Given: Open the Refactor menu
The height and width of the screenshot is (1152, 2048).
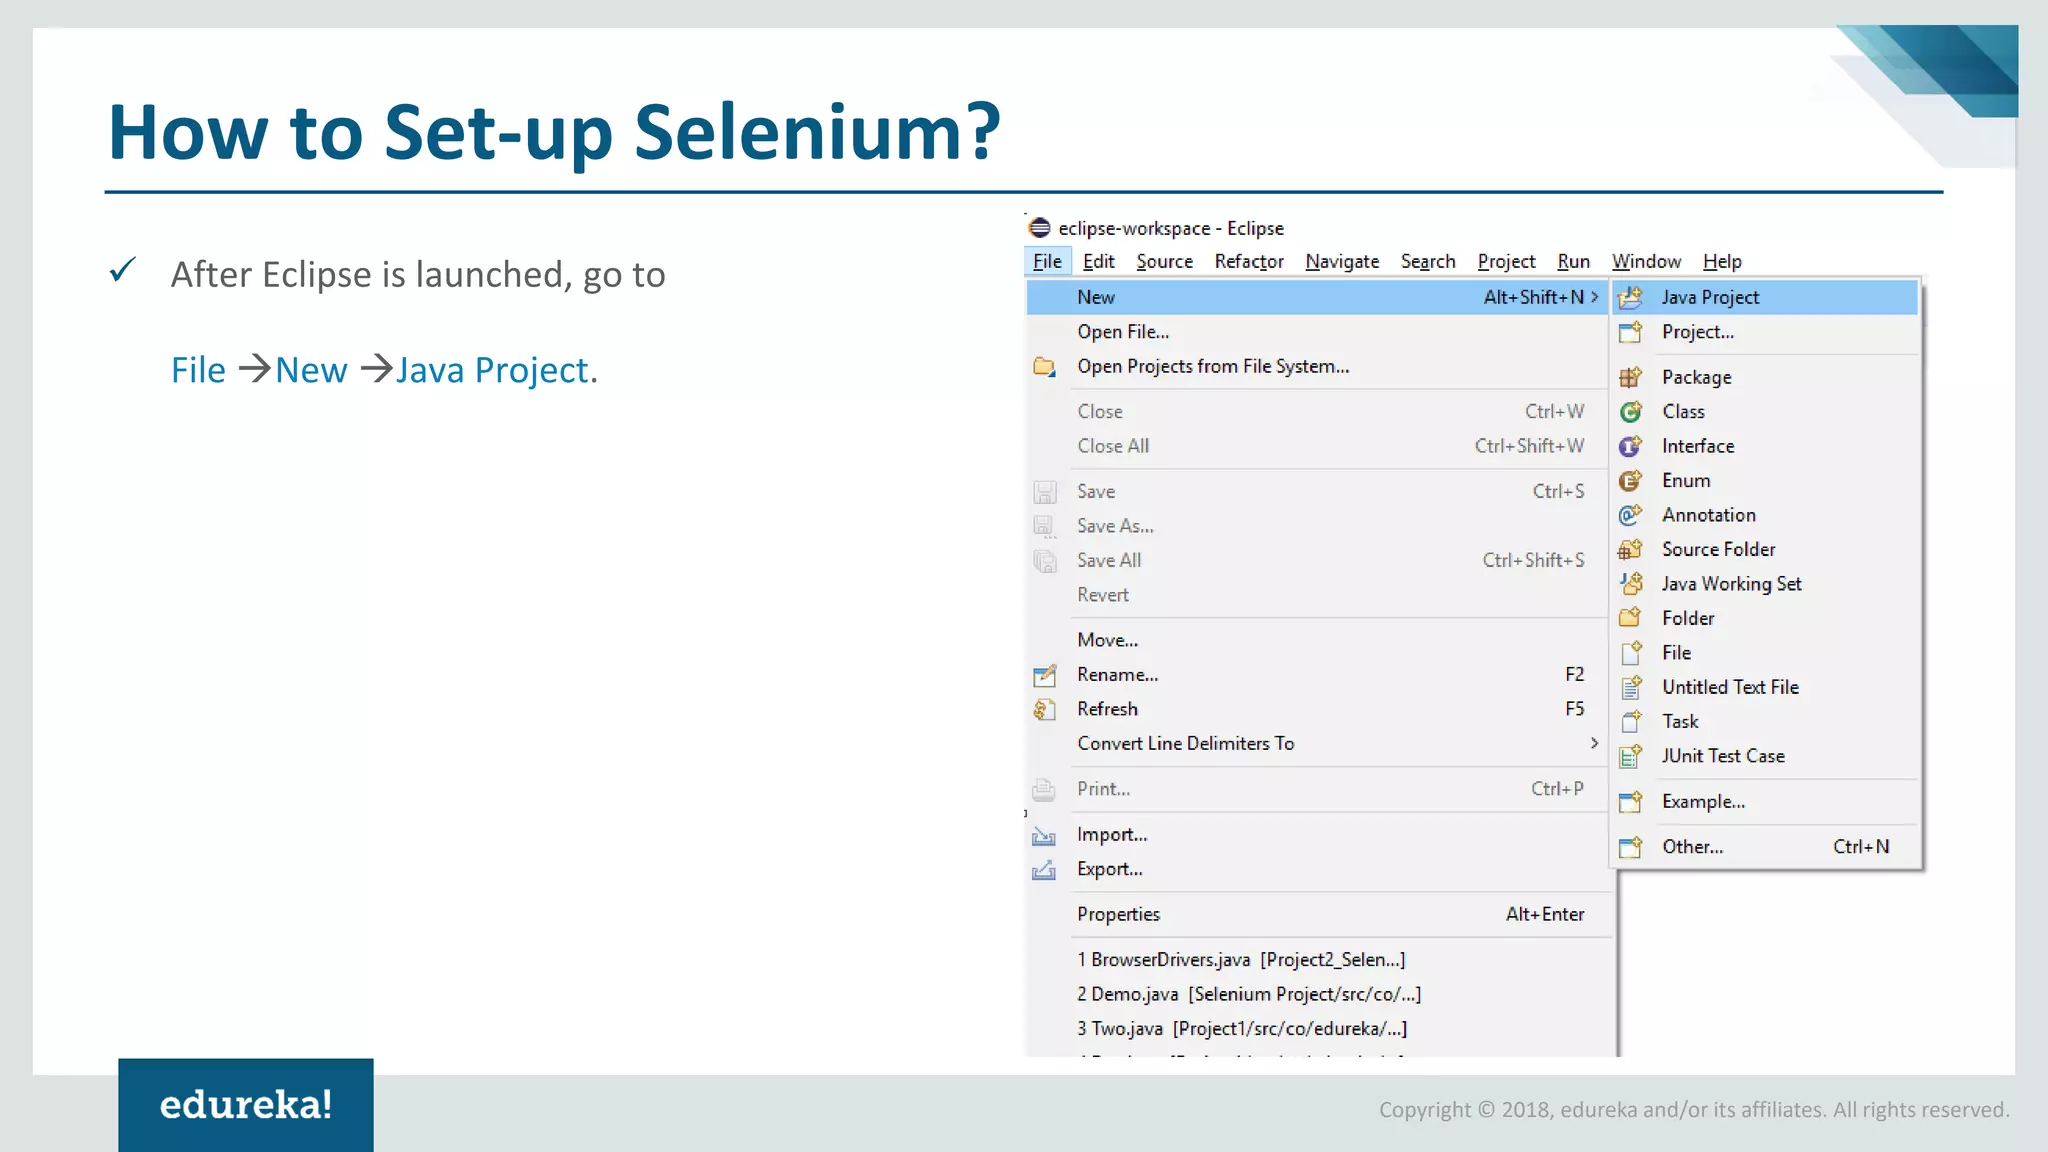Looking at the screenshot, I should coord(1249,261).
